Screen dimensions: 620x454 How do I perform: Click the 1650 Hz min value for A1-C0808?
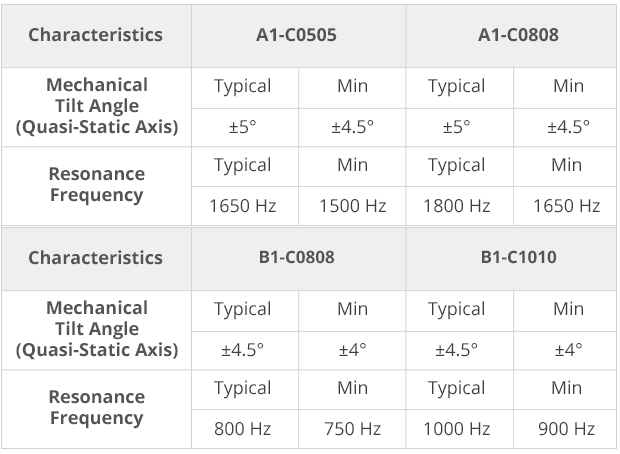(x=565, y=206)
